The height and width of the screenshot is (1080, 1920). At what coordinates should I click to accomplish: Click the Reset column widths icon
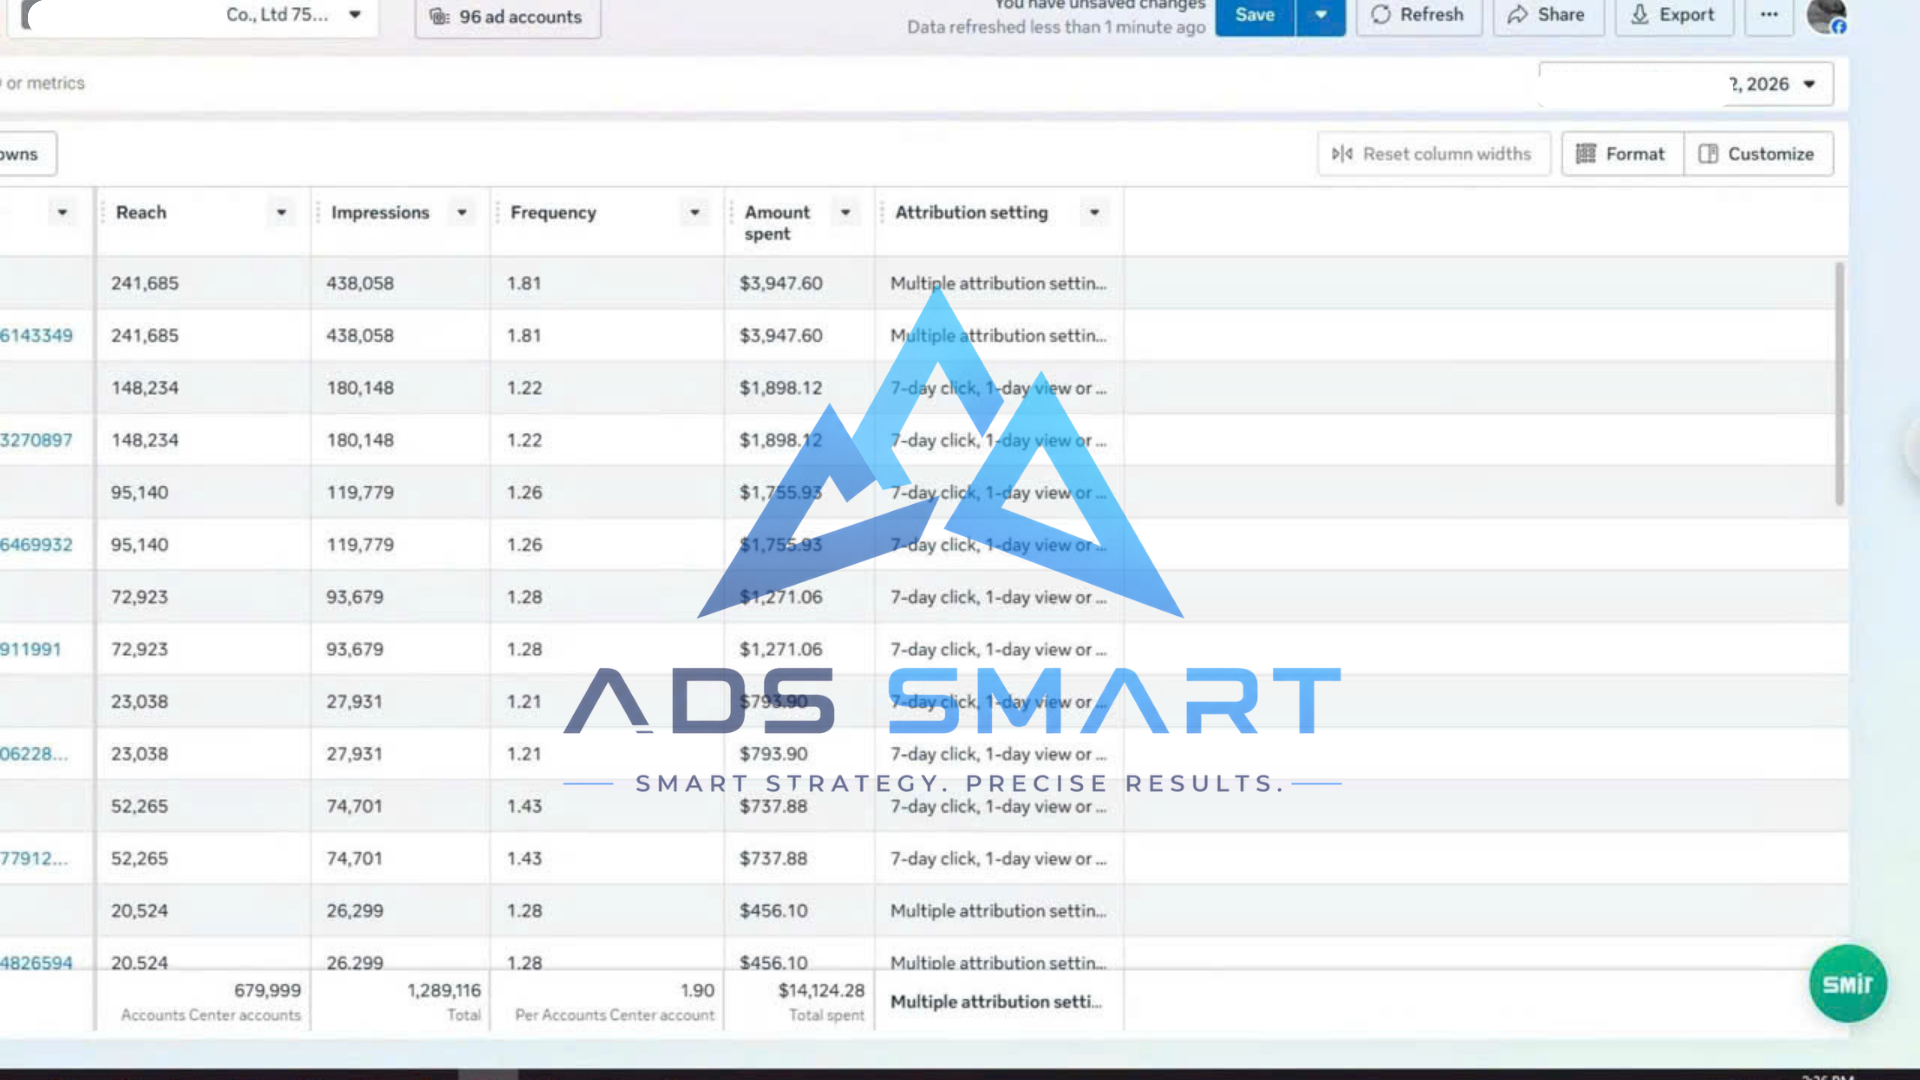1342,154
